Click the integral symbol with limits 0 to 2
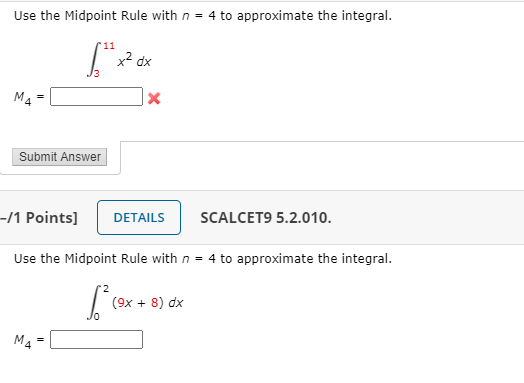This screenshot has height=383, width=524. [x=94, y=302]
